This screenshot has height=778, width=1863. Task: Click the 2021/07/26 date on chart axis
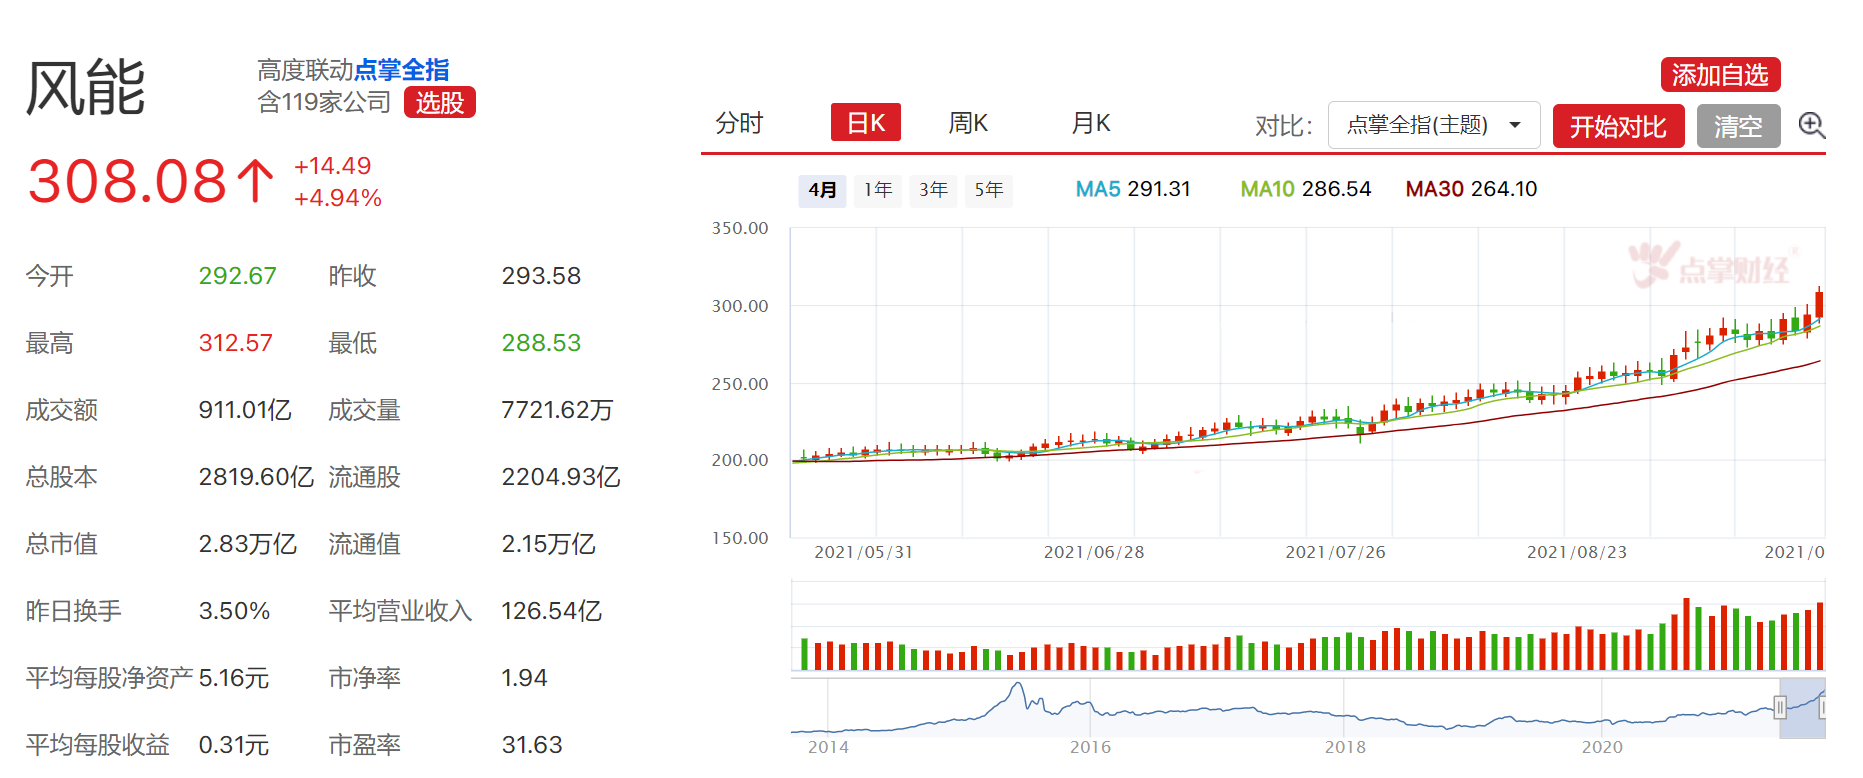[1335, 552]
